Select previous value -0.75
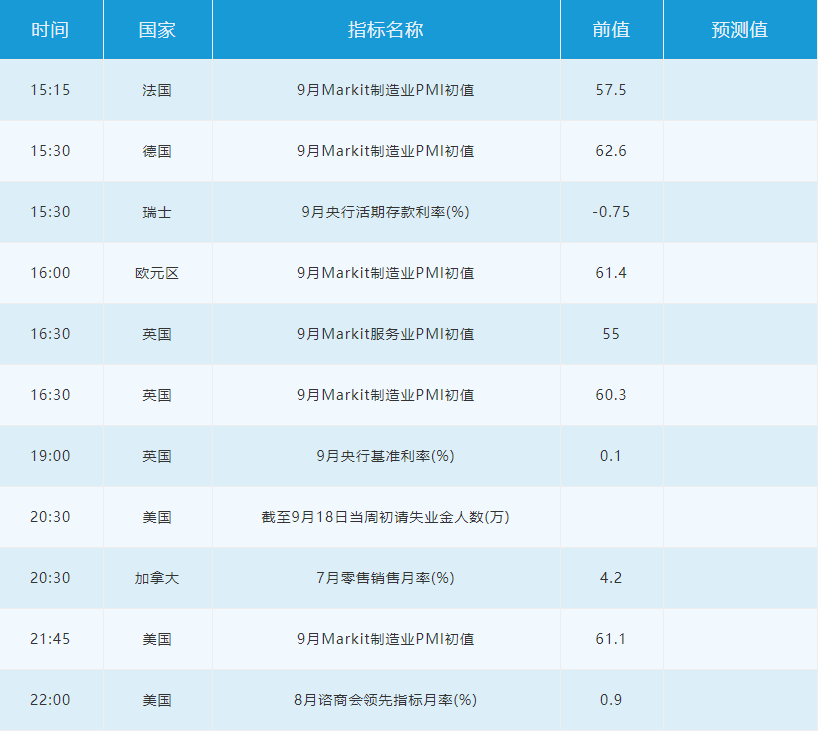 click(x=611, y=212)
